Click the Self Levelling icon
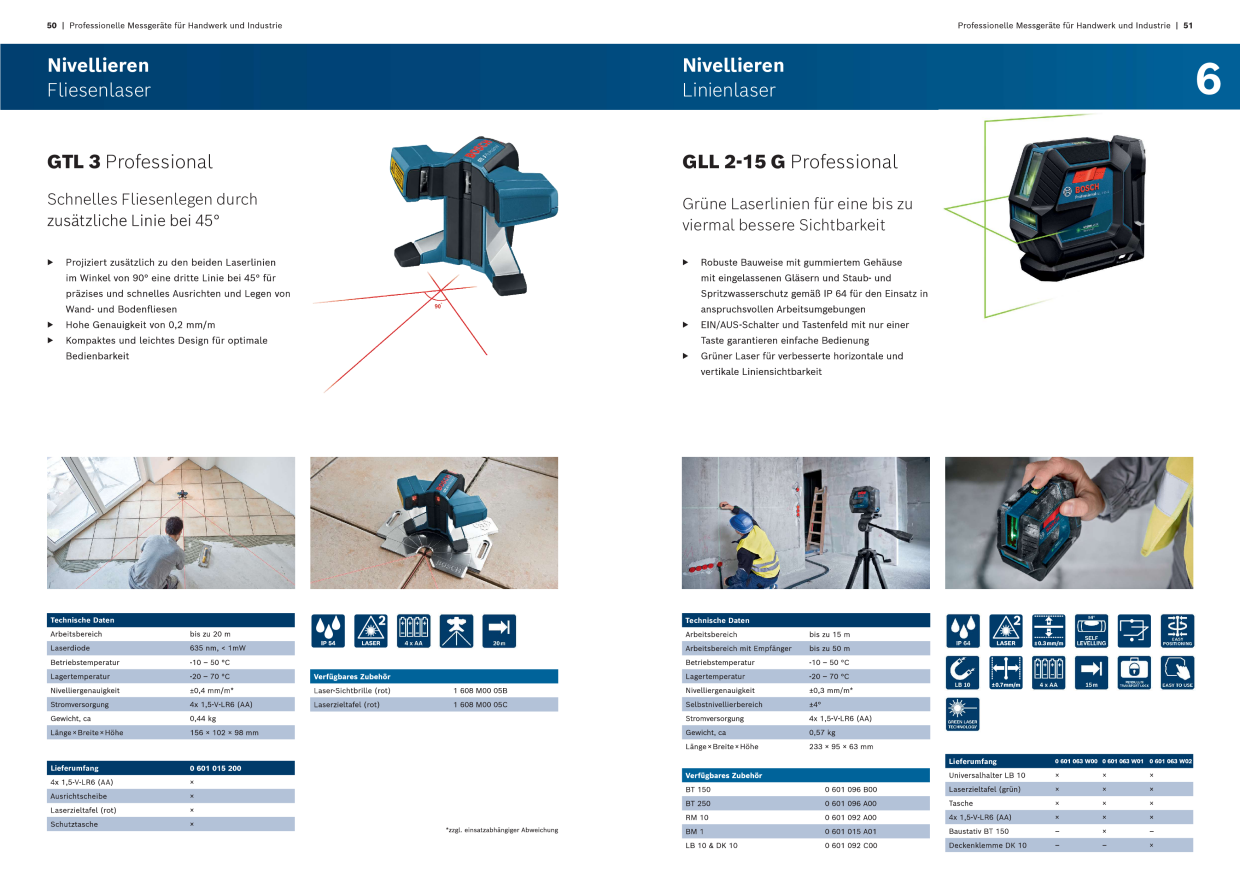This screenshot has width=1240, height=876. pyautogui.click(x=1091, y=631)
